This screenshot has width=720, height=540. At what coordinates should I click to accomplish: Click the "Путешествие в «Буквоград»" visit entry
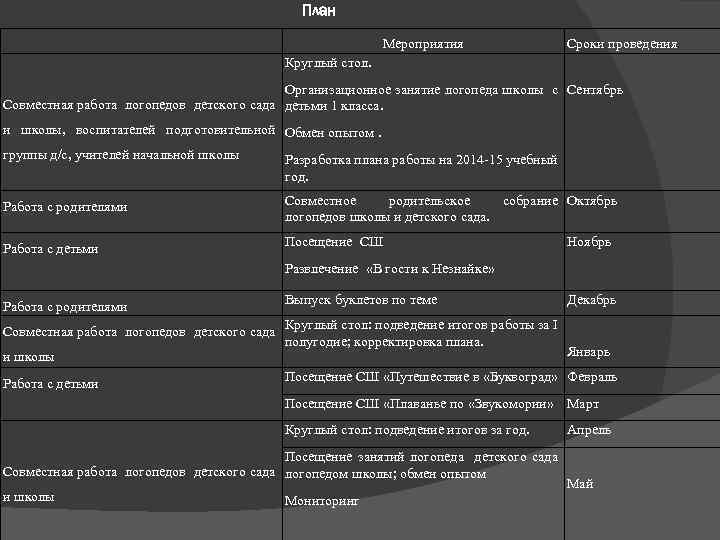tap(422, 377)
